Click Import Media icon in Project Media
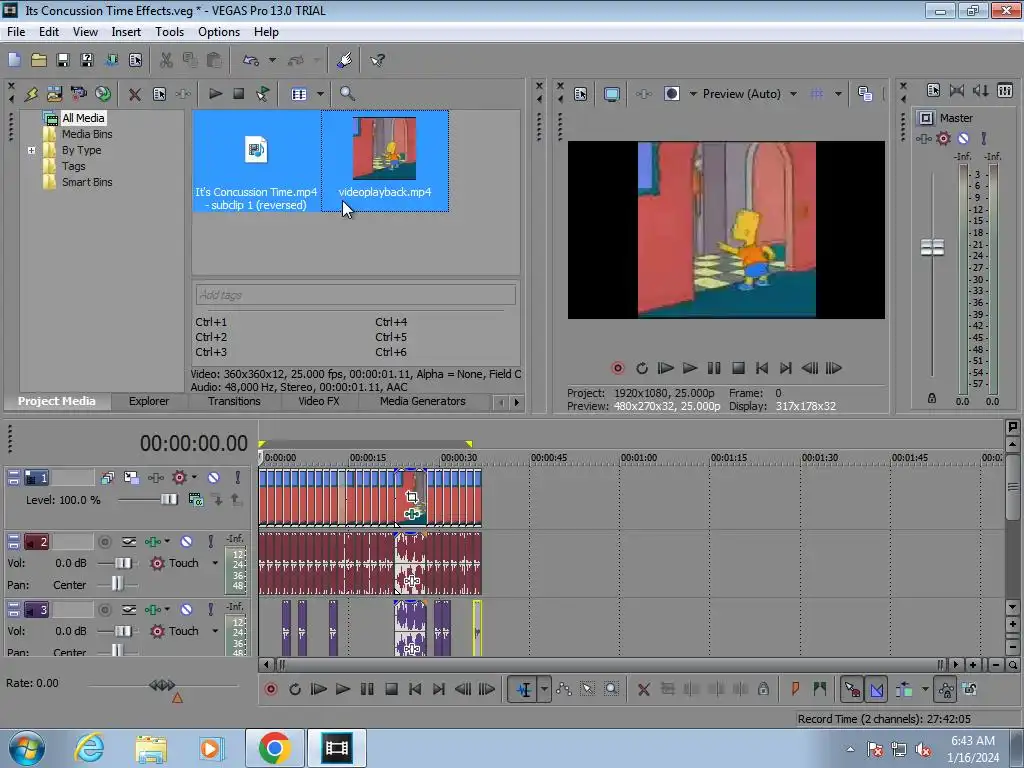Screen dimensions: 1024x768 click(x=54, y=93)
